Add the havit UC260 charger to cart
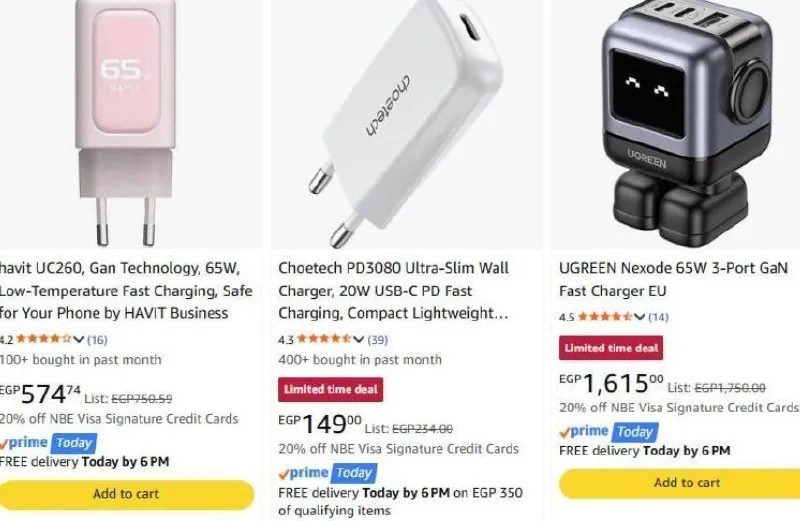This screenshot has width=800, height=521. click(126, 494)
